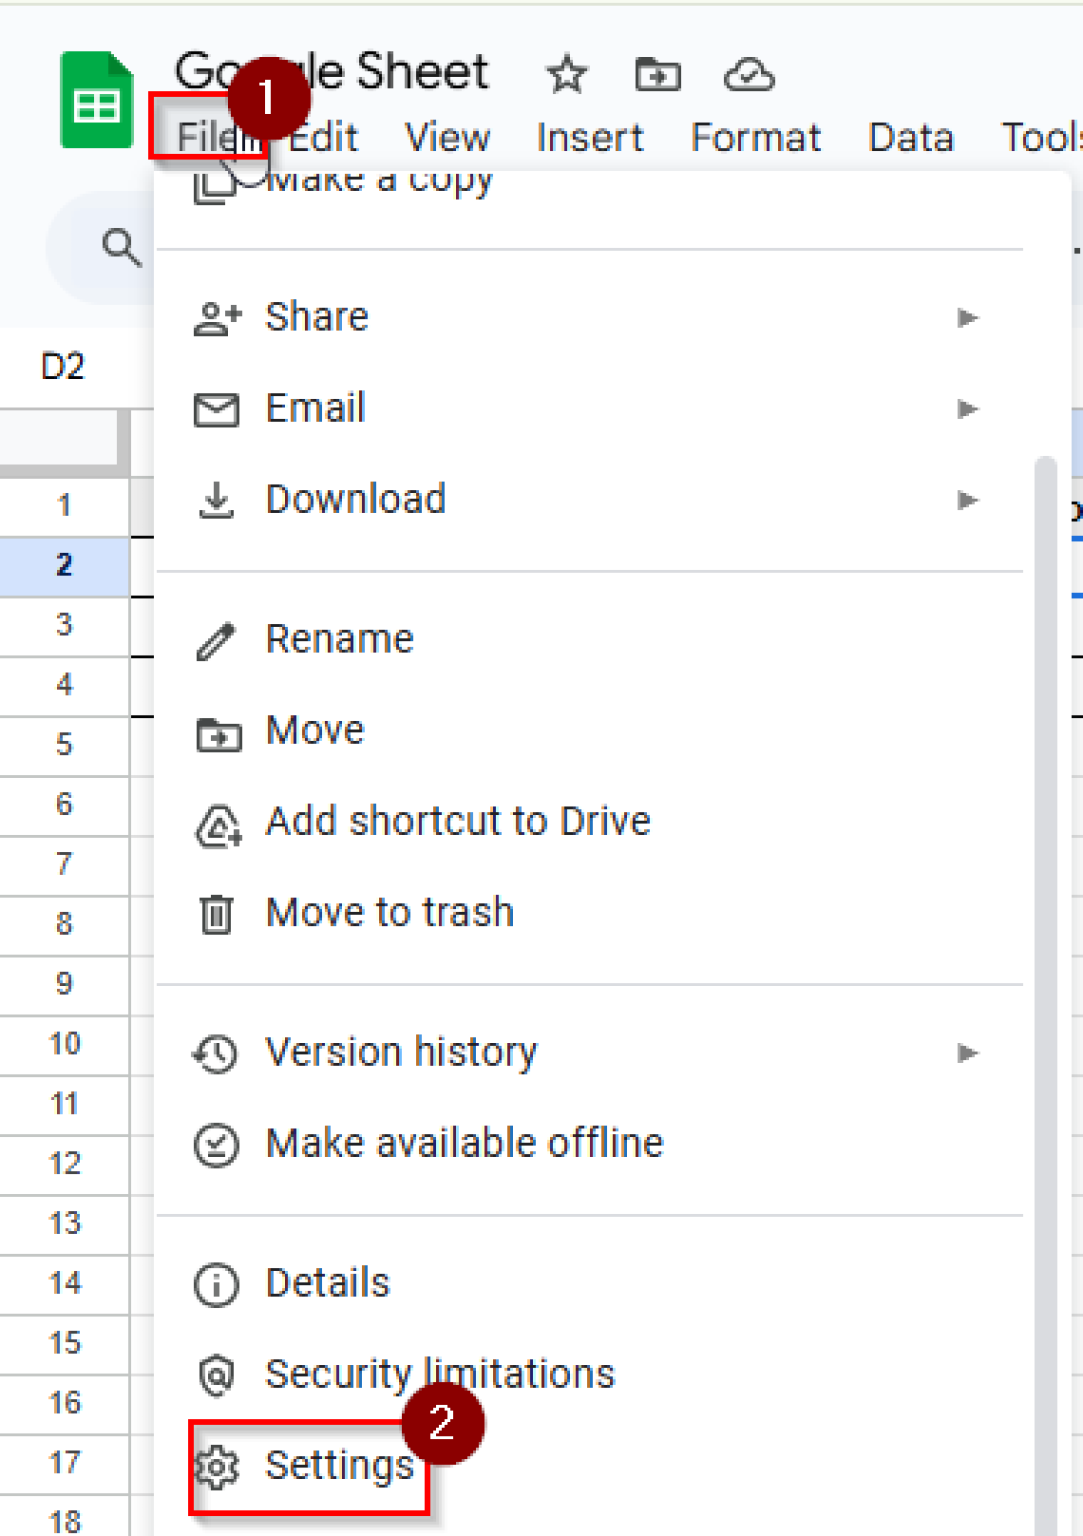Click the move-to-folder icon beside the title
This screenshot has width=1083, height=1536.
pos(657,75)
